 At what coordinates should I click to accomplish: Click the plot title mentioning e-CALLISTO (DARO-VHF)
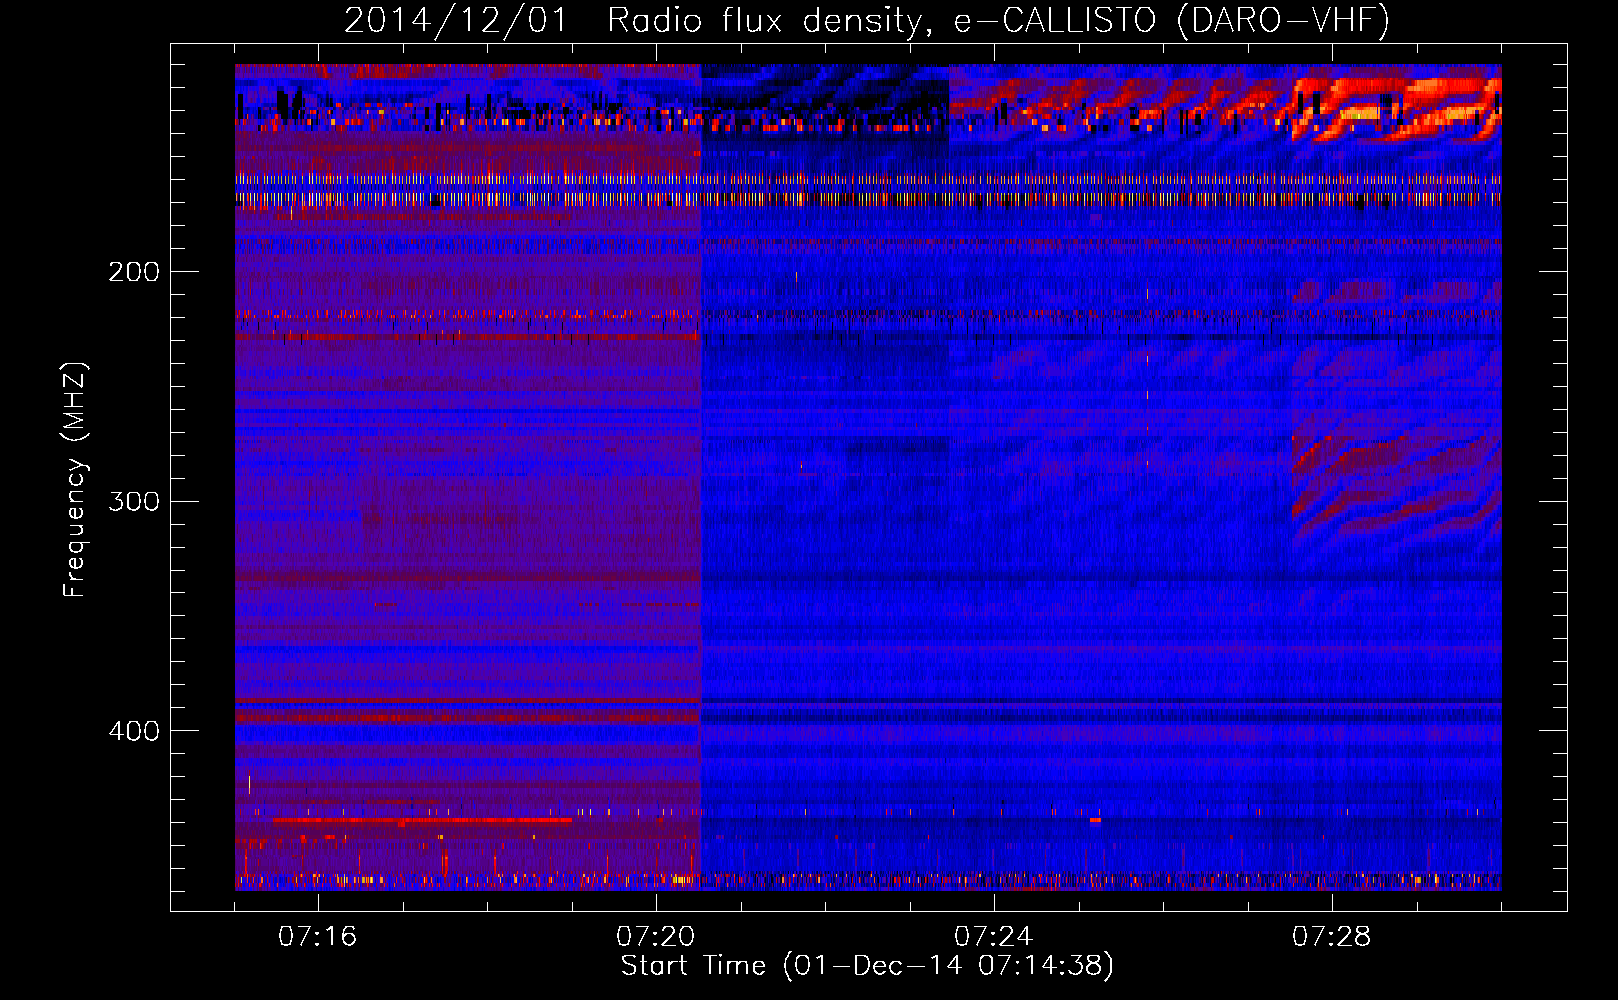(x=866, y=20)
